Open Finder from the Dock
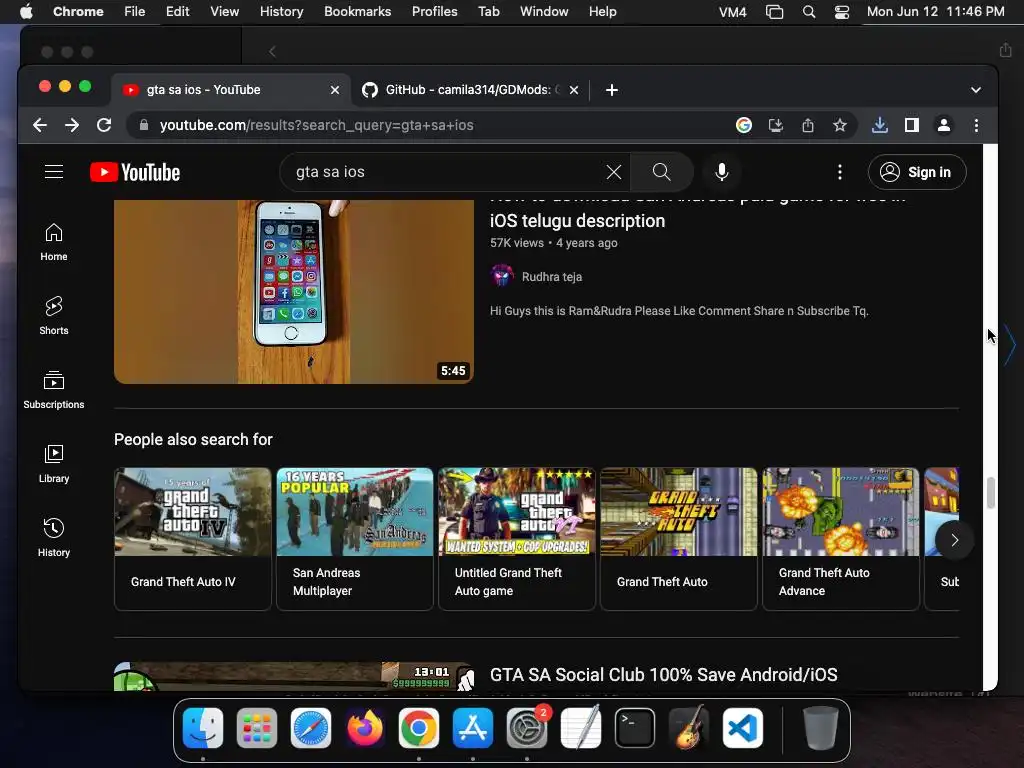Screen dimensions: 1024x768 pos(203,728)
